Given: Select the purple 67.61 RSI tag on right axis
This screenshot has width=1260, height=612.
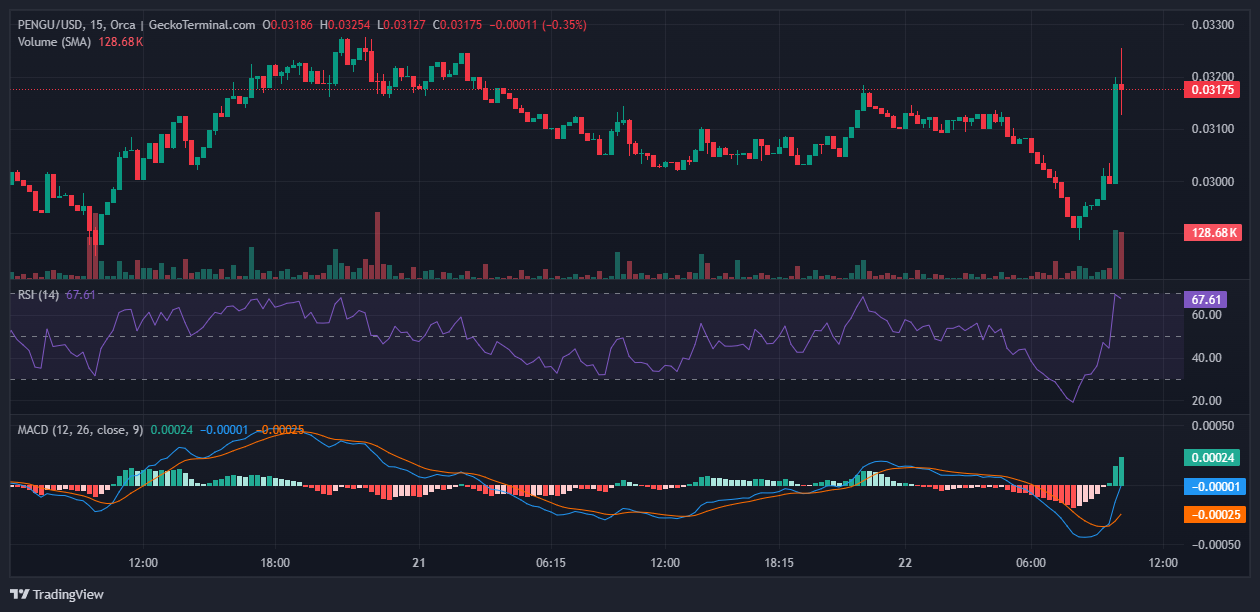Looking at the screenshot, I should (1203, 299).
